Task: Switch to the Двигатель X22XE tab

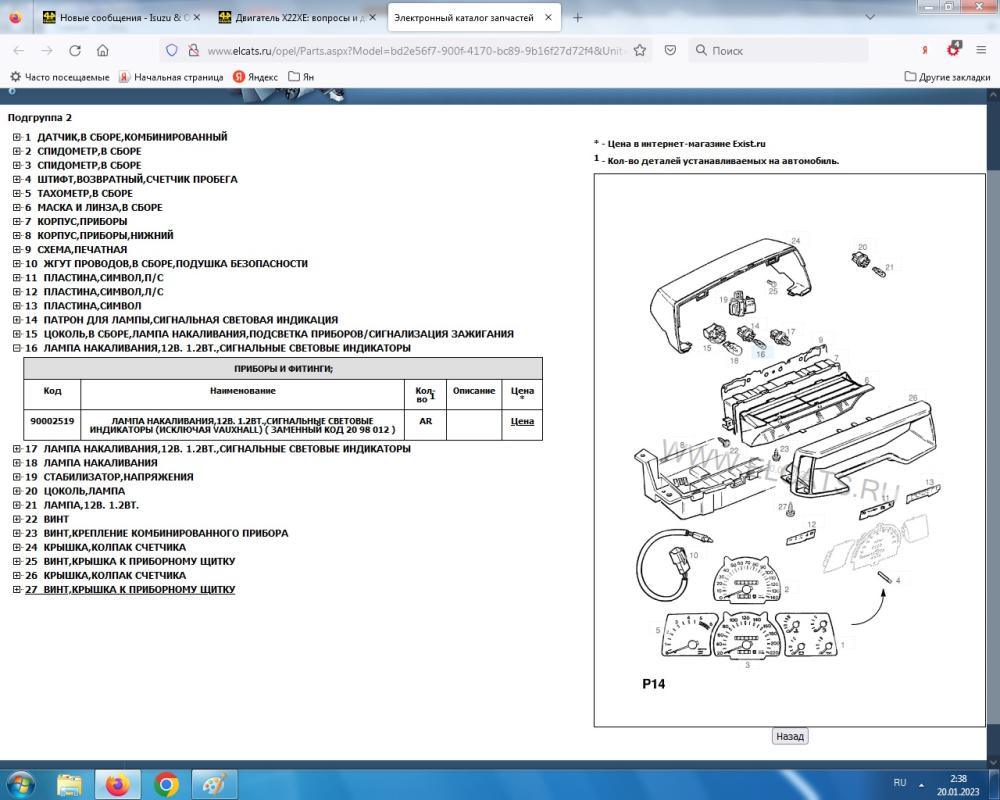Action: point(297,18)
